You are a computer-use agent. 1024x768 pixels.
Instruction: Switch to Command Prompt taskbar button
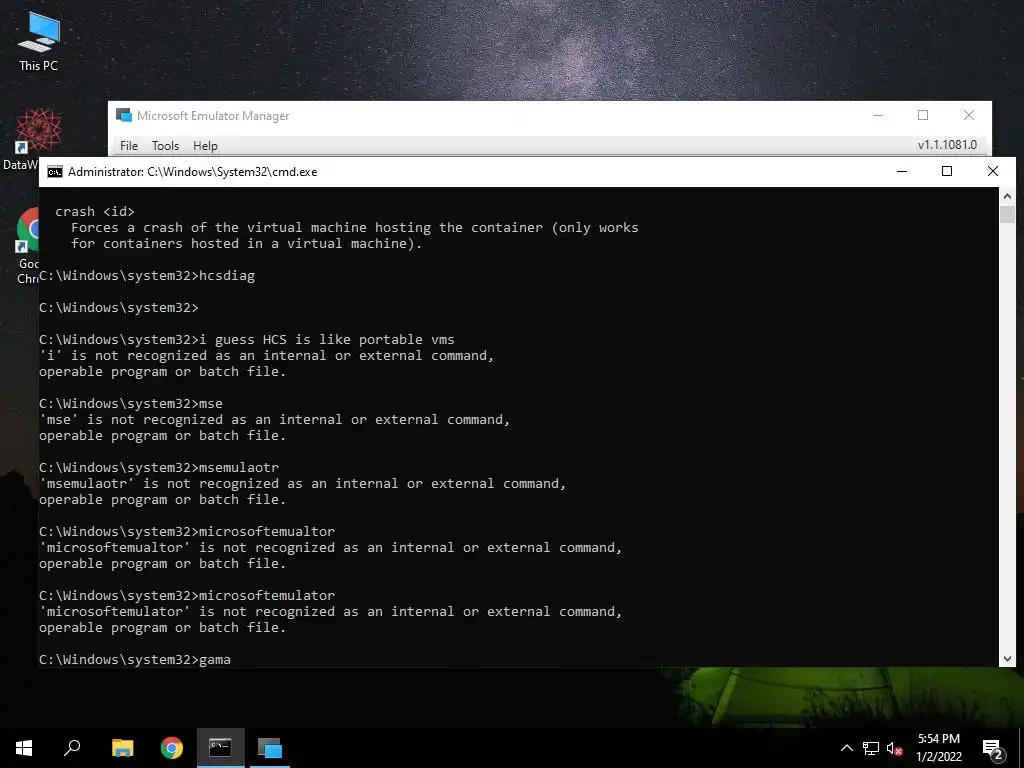pyautogui.click(x=220, y=748)
